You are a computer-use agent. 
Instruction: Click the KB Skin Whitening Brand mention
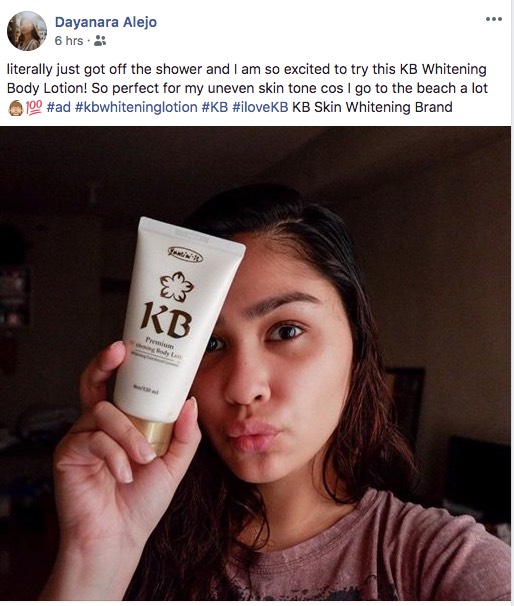point(372,107)
